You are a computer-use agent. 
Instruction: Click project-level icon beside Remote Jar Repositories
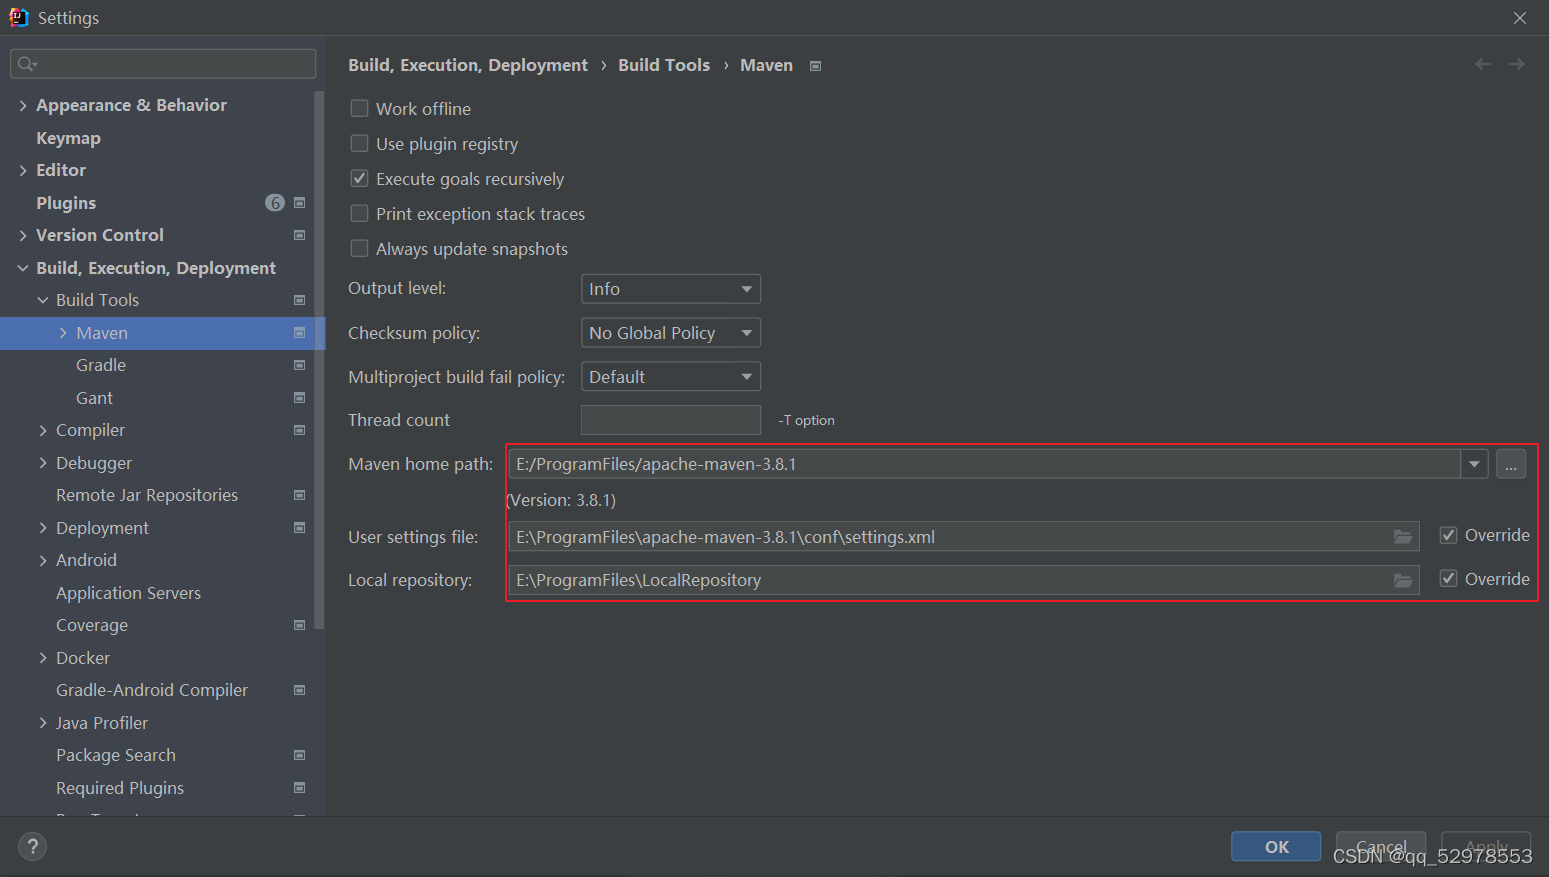coord(299,495)
